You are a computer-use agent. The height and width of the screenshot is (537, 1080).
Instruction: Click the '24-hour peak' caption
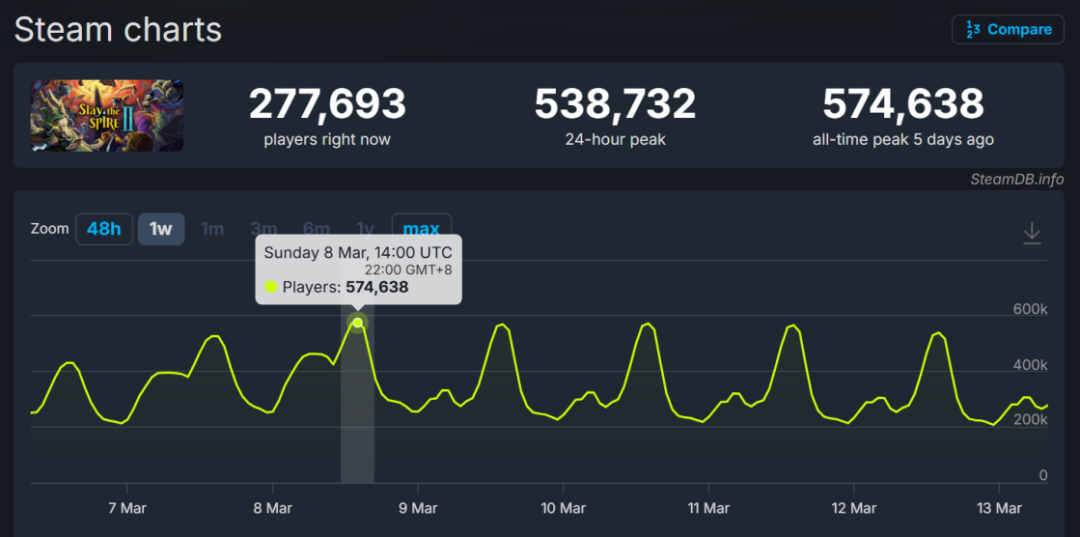[615, 140]
